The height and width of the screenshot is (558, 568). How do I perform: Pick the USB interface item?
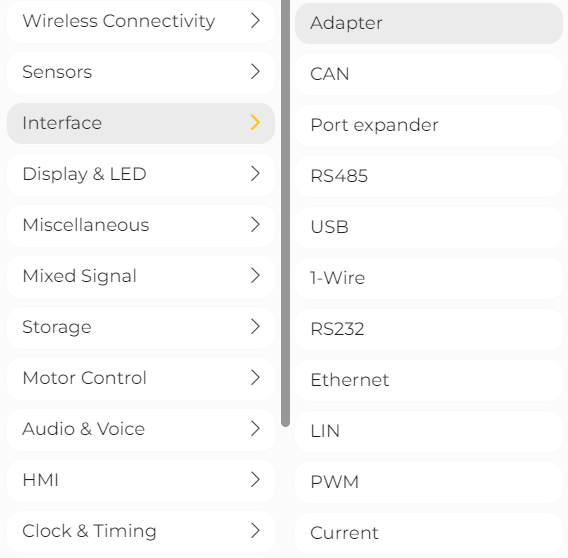(x=429, y=227)
